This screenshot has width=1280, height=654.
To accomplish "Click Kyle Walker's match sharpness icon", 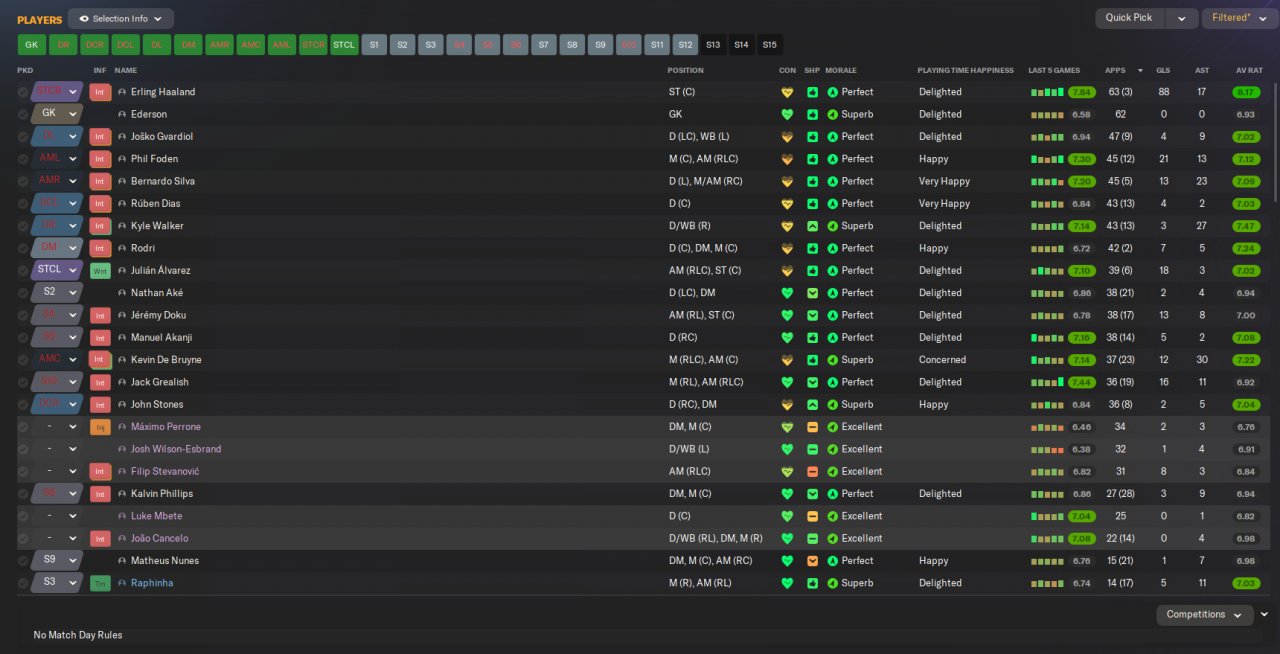I will pos(812,226).
